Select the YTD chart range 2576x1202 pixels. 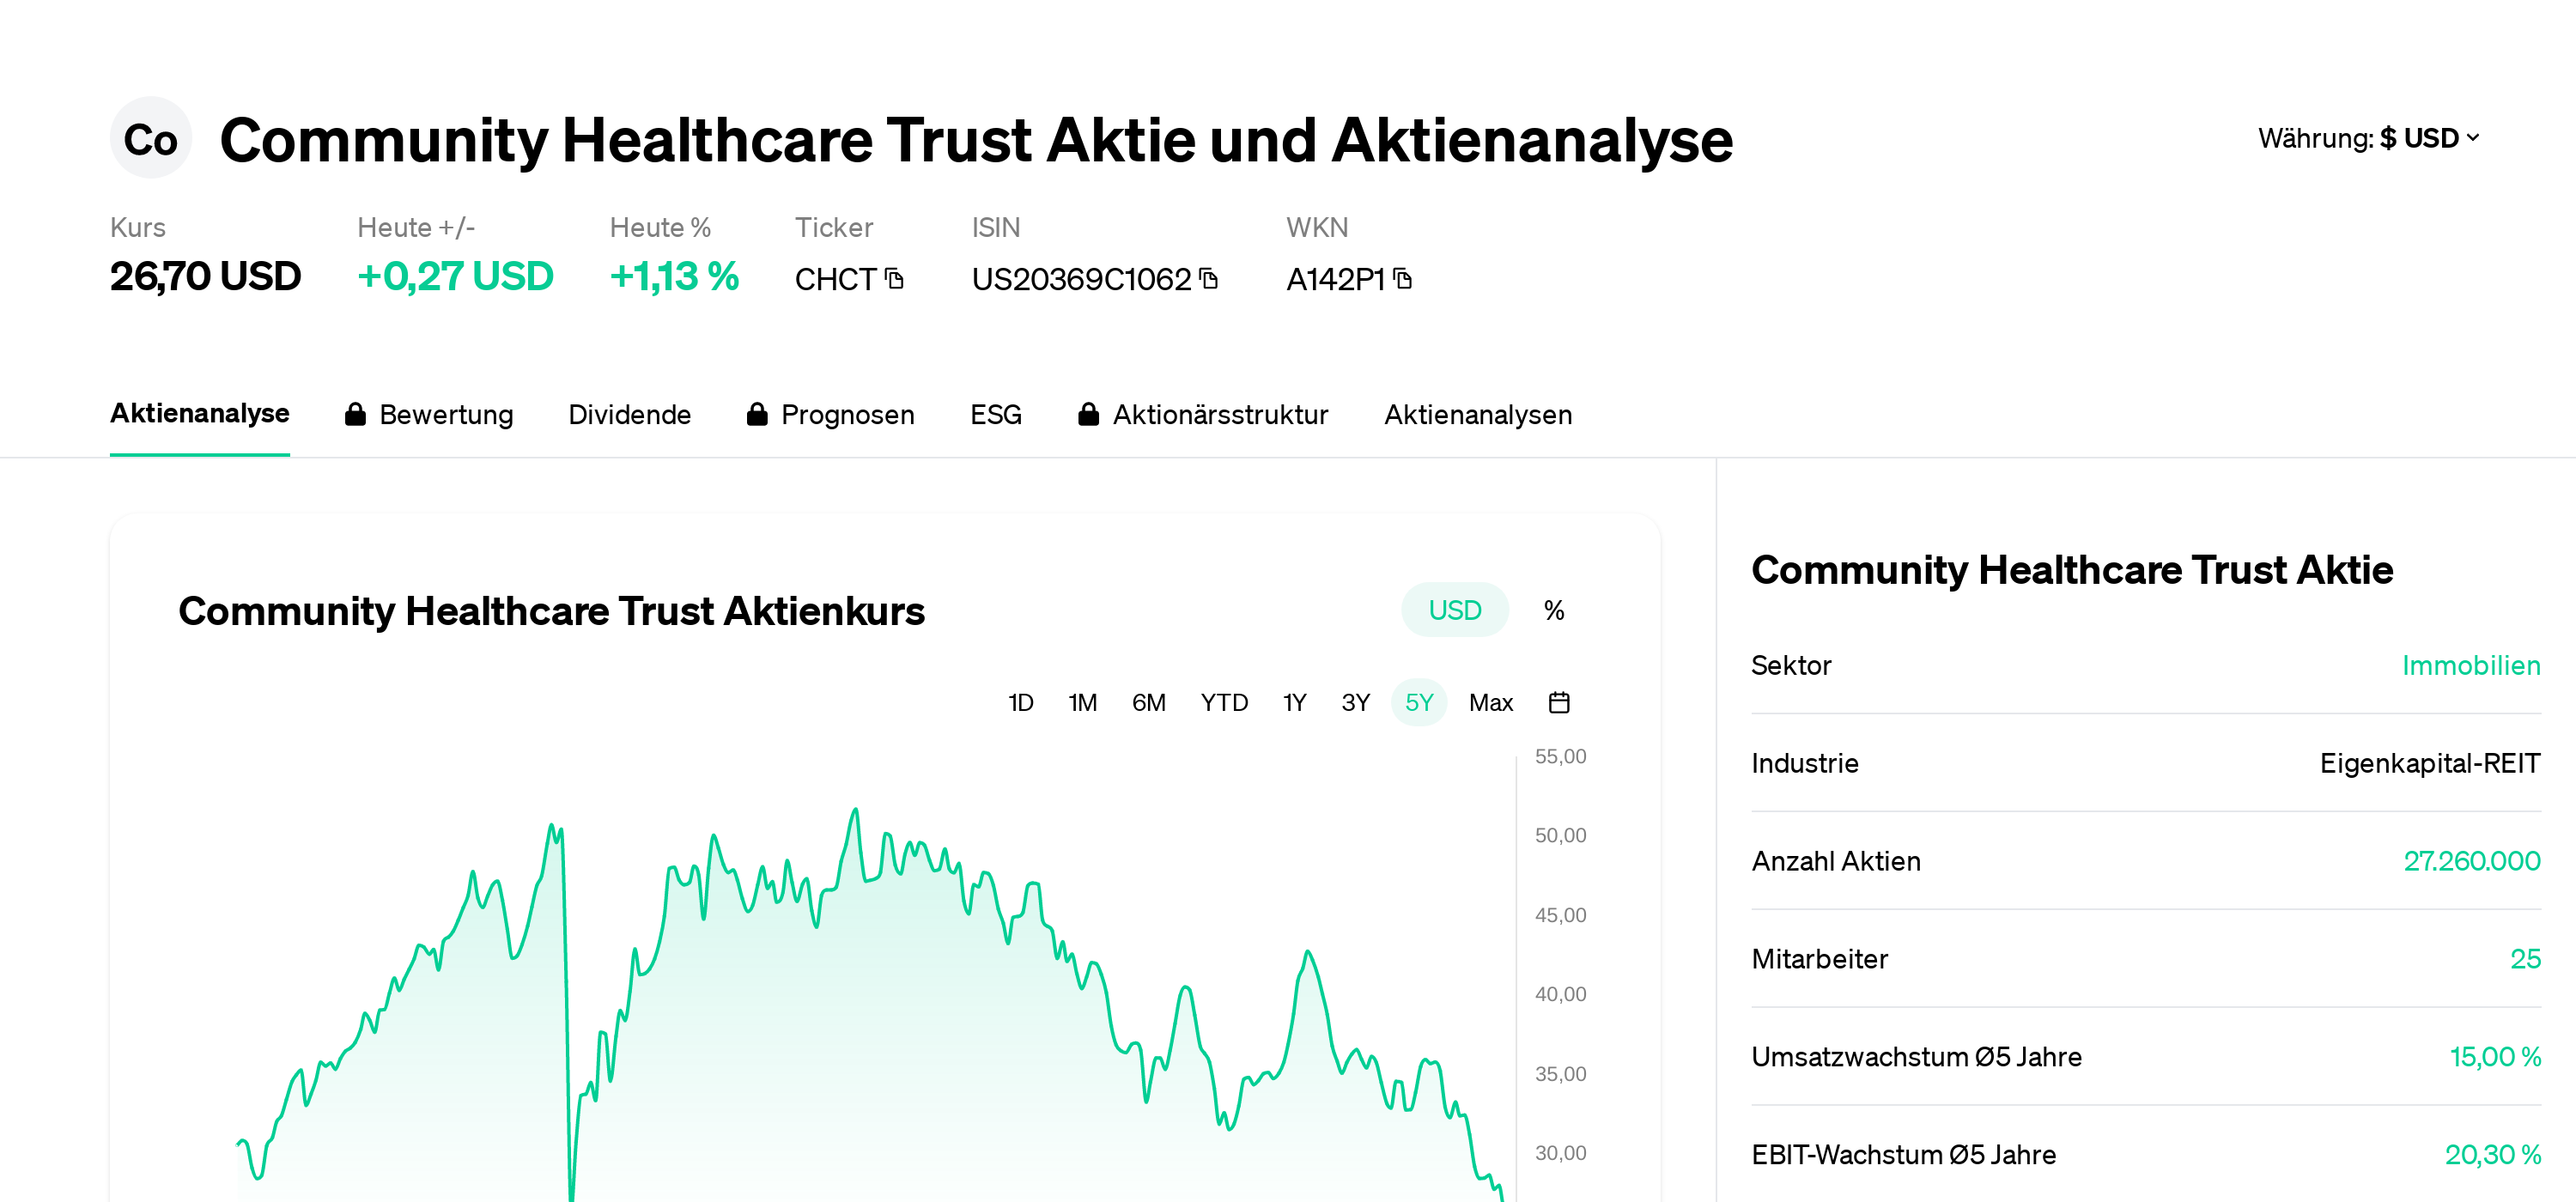click(1224, 703)
